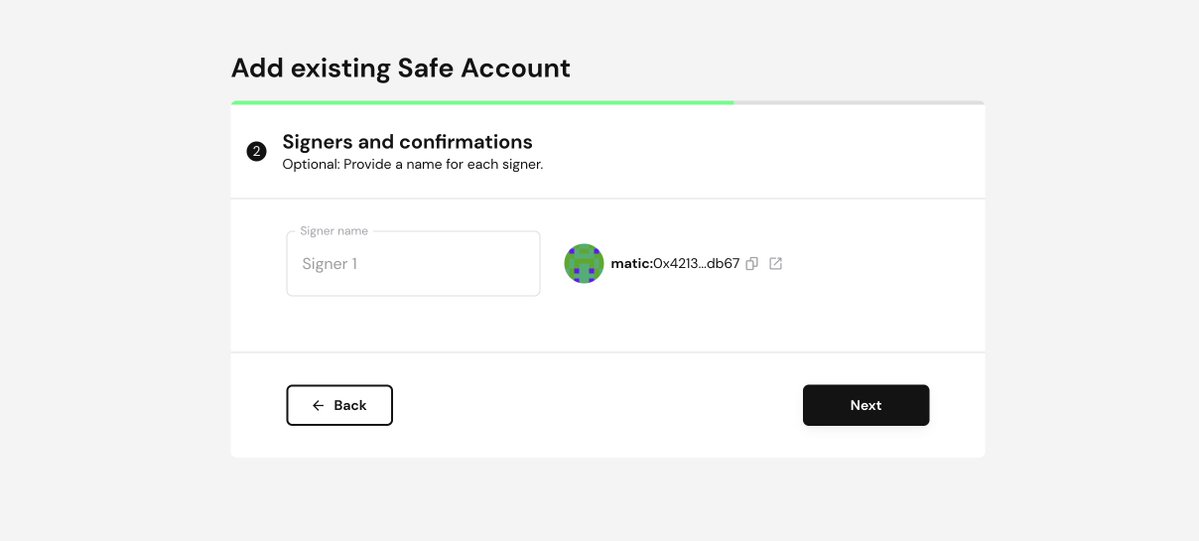Open signer address in block explorer
The height and width of the screenshot is (541, 1199).
tap(775, 264)
